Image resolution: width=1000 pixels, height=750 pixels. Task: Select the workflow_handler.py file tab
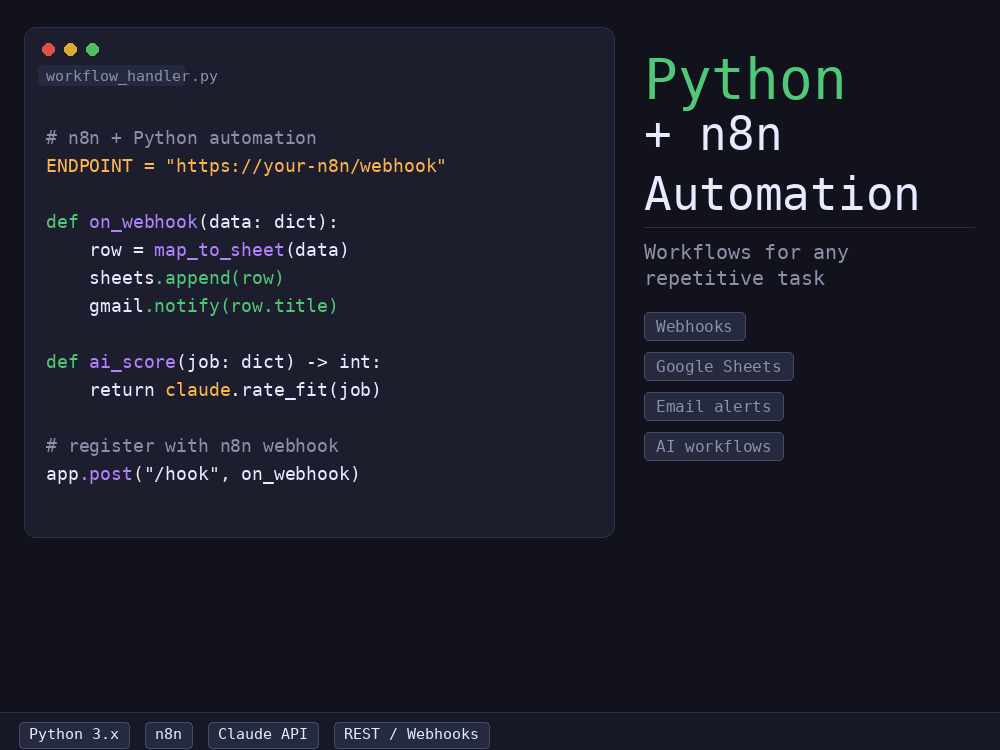coord(112,76)
